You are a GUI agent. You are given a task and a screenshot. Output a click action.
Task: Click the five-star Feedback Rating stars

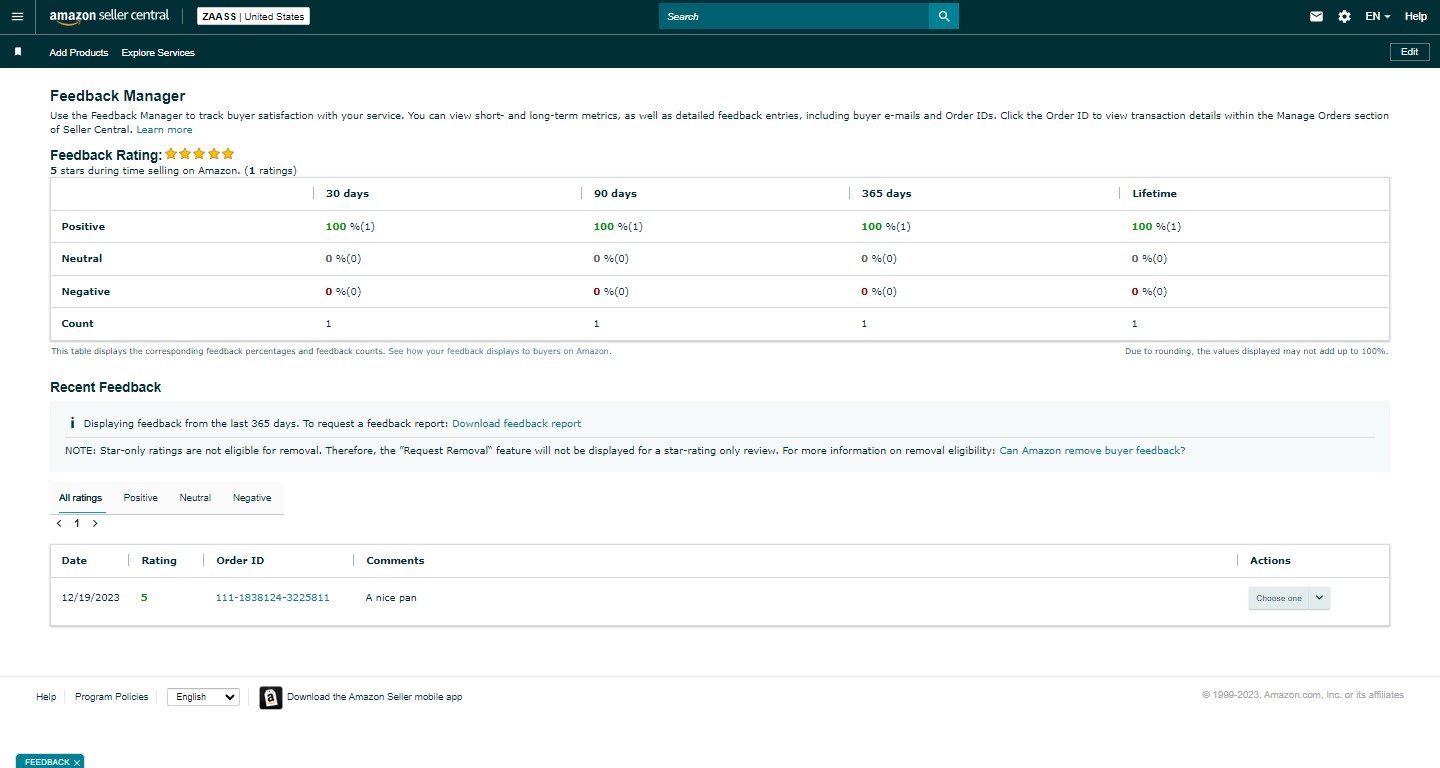click(x=200, y=154)
